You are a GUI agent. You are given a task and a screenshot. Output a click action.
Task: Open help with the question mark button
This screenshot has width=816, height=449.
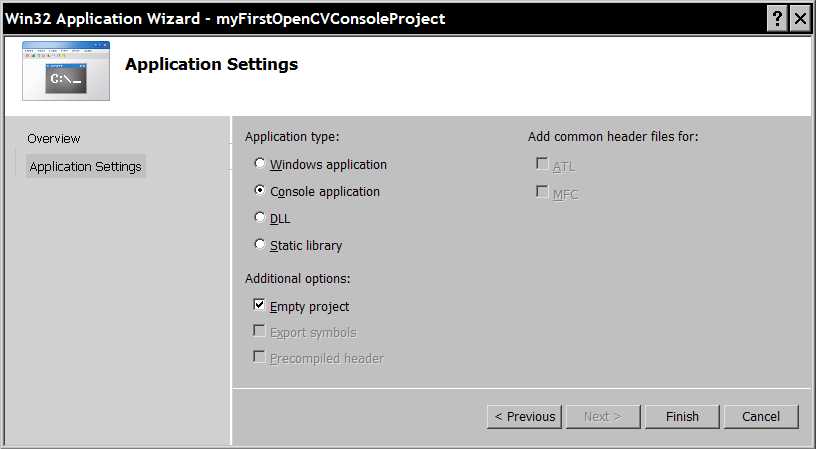pyautogui.click(x=777, y=19)
